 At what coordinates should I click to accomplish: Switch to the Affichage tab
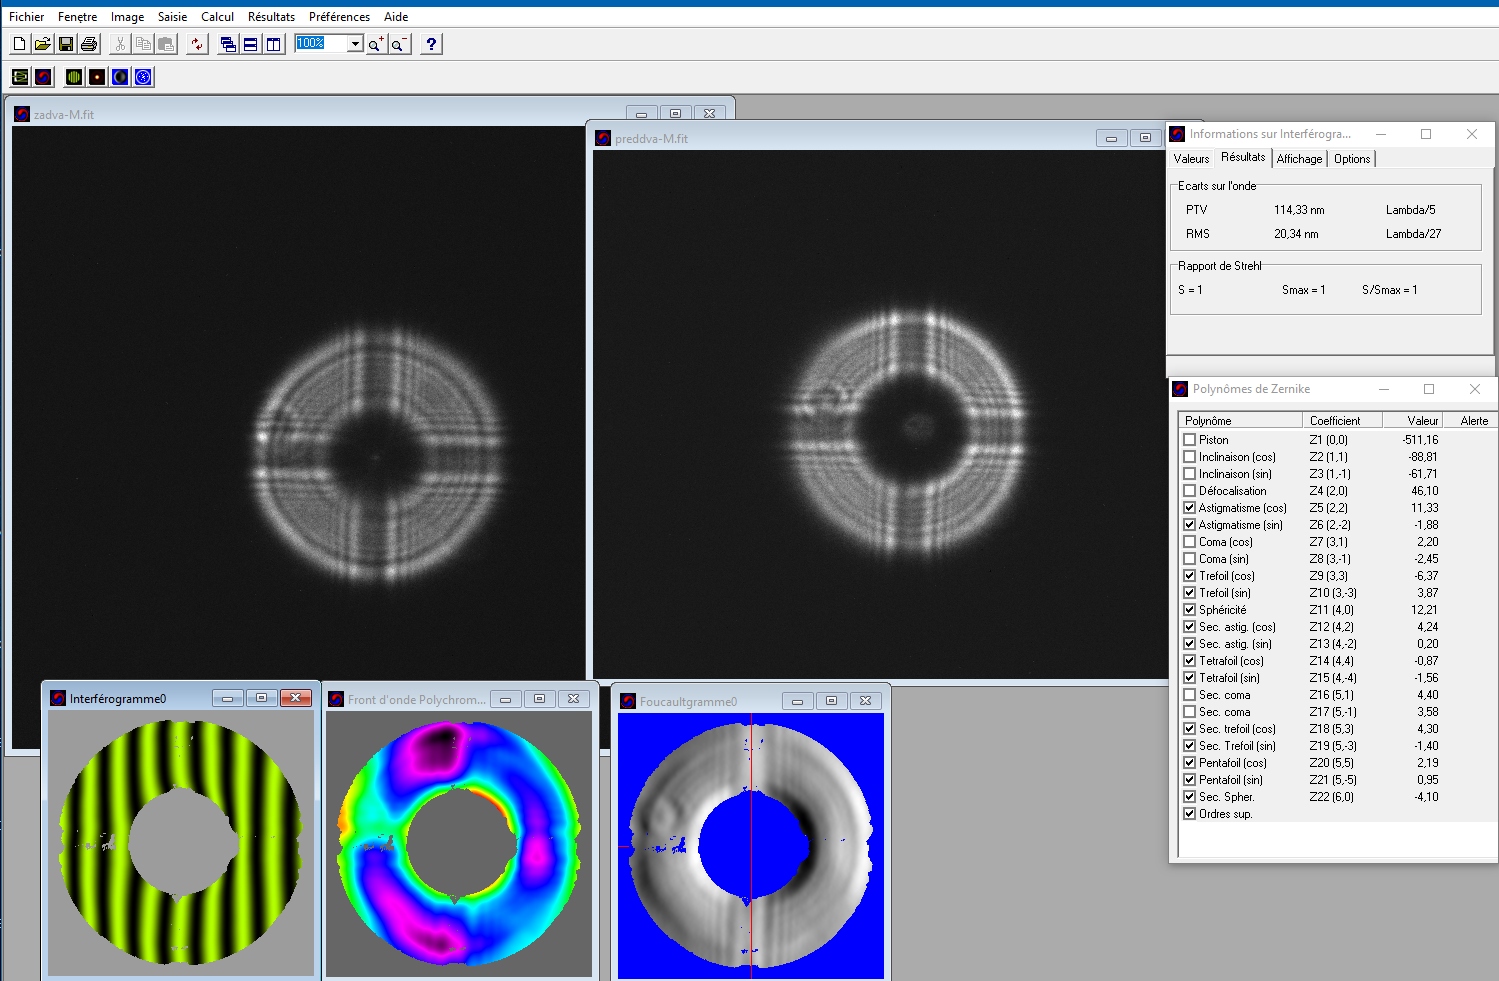1299,159
